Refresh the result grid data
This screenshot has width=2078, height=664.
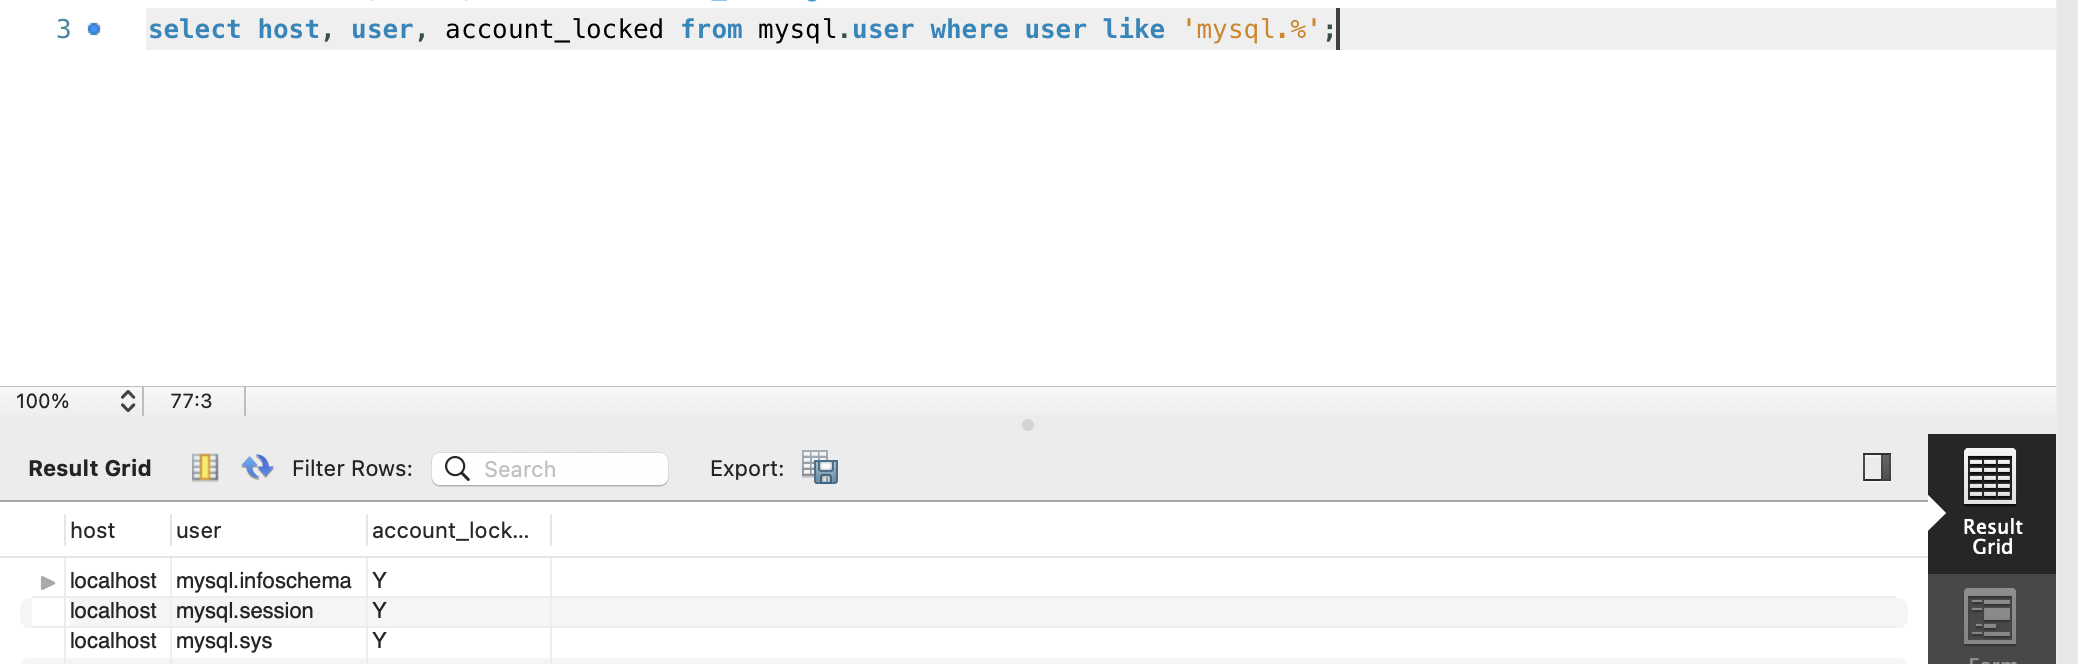257,467
